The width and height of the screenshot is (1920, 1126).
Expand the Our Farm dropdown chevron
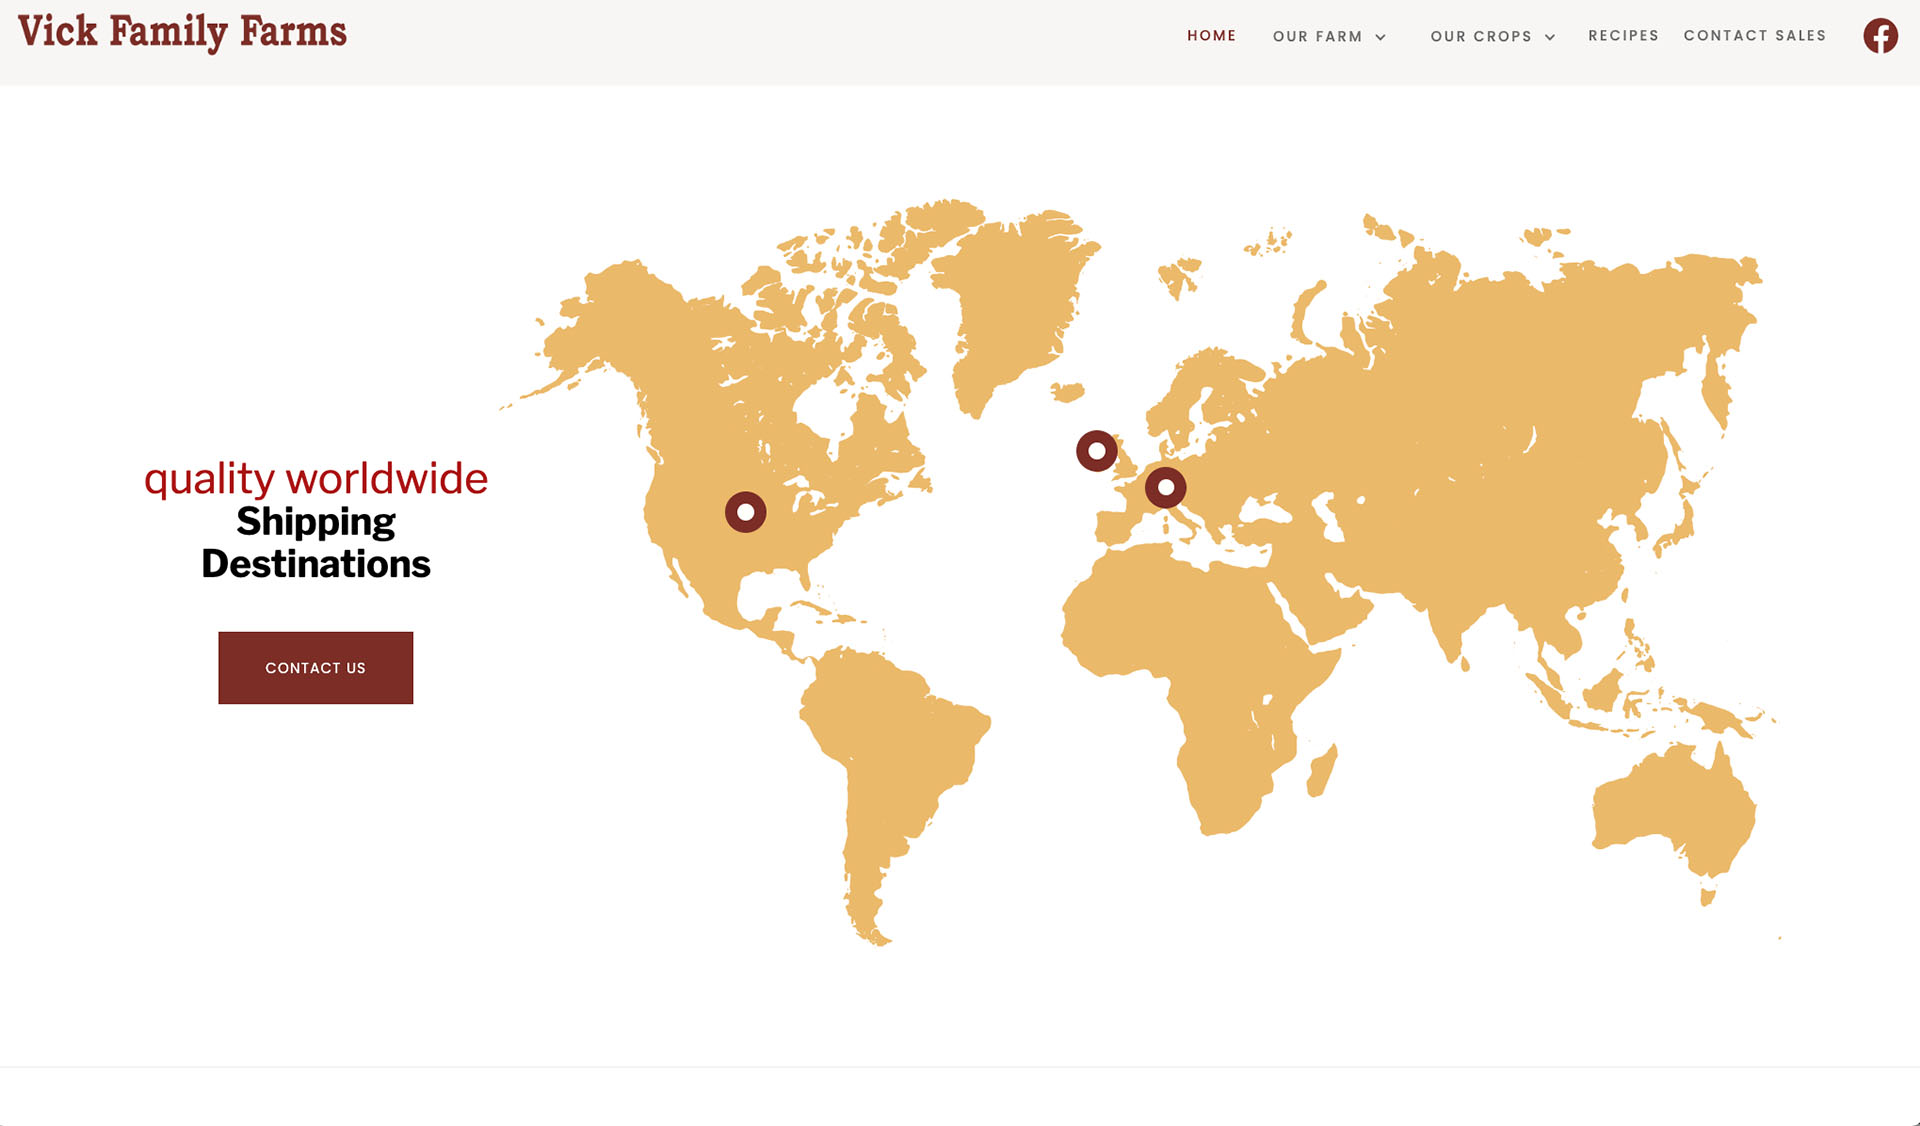[x=1381, y=37]
